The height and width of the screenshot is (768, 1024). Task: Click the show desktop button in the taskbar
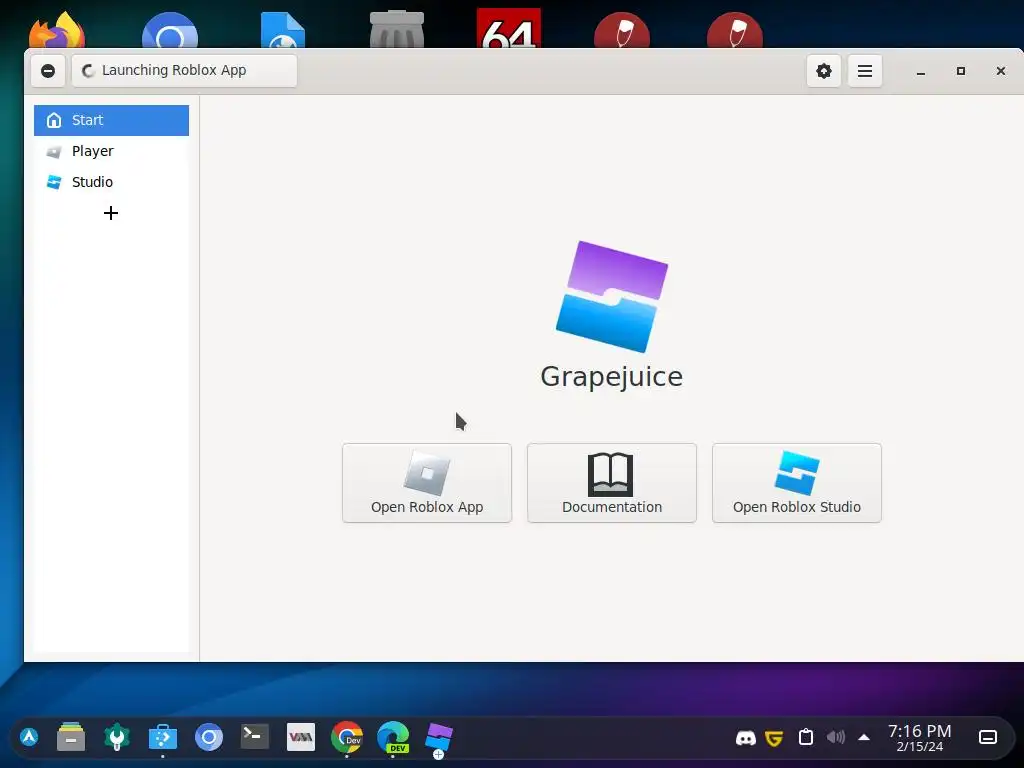pos(988,737)
